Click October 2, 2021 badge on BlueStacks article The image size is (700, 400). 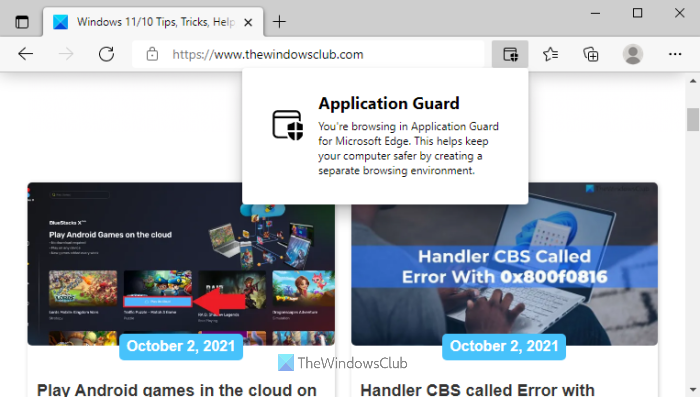[181, 346]
